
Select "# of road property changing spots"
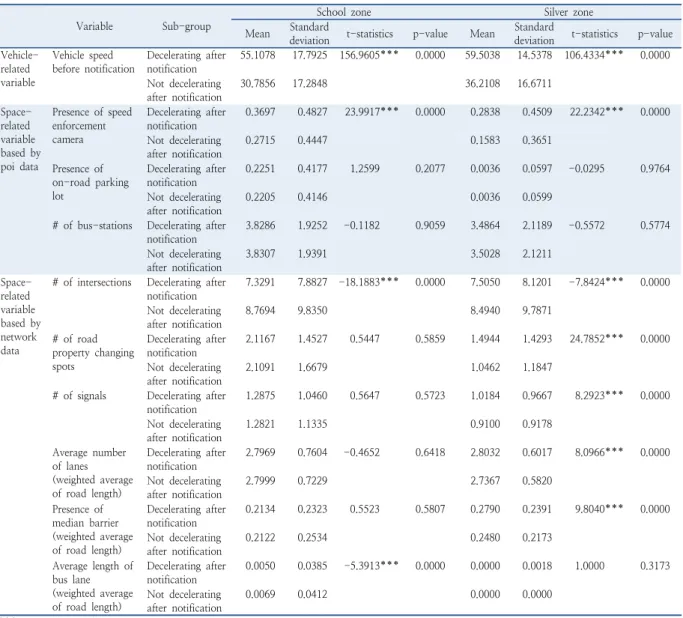click(93, 352)
